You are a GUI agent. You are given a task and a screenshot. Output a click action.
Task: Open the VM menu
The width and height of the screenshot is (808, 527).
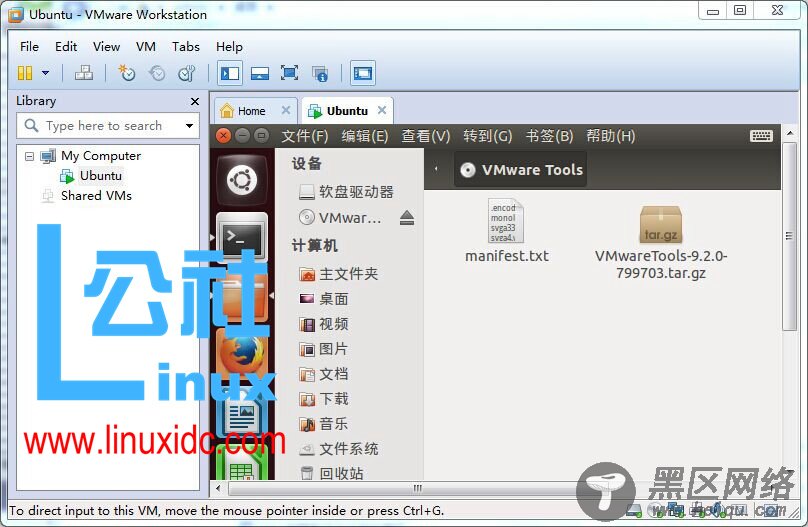coord(146,46)
